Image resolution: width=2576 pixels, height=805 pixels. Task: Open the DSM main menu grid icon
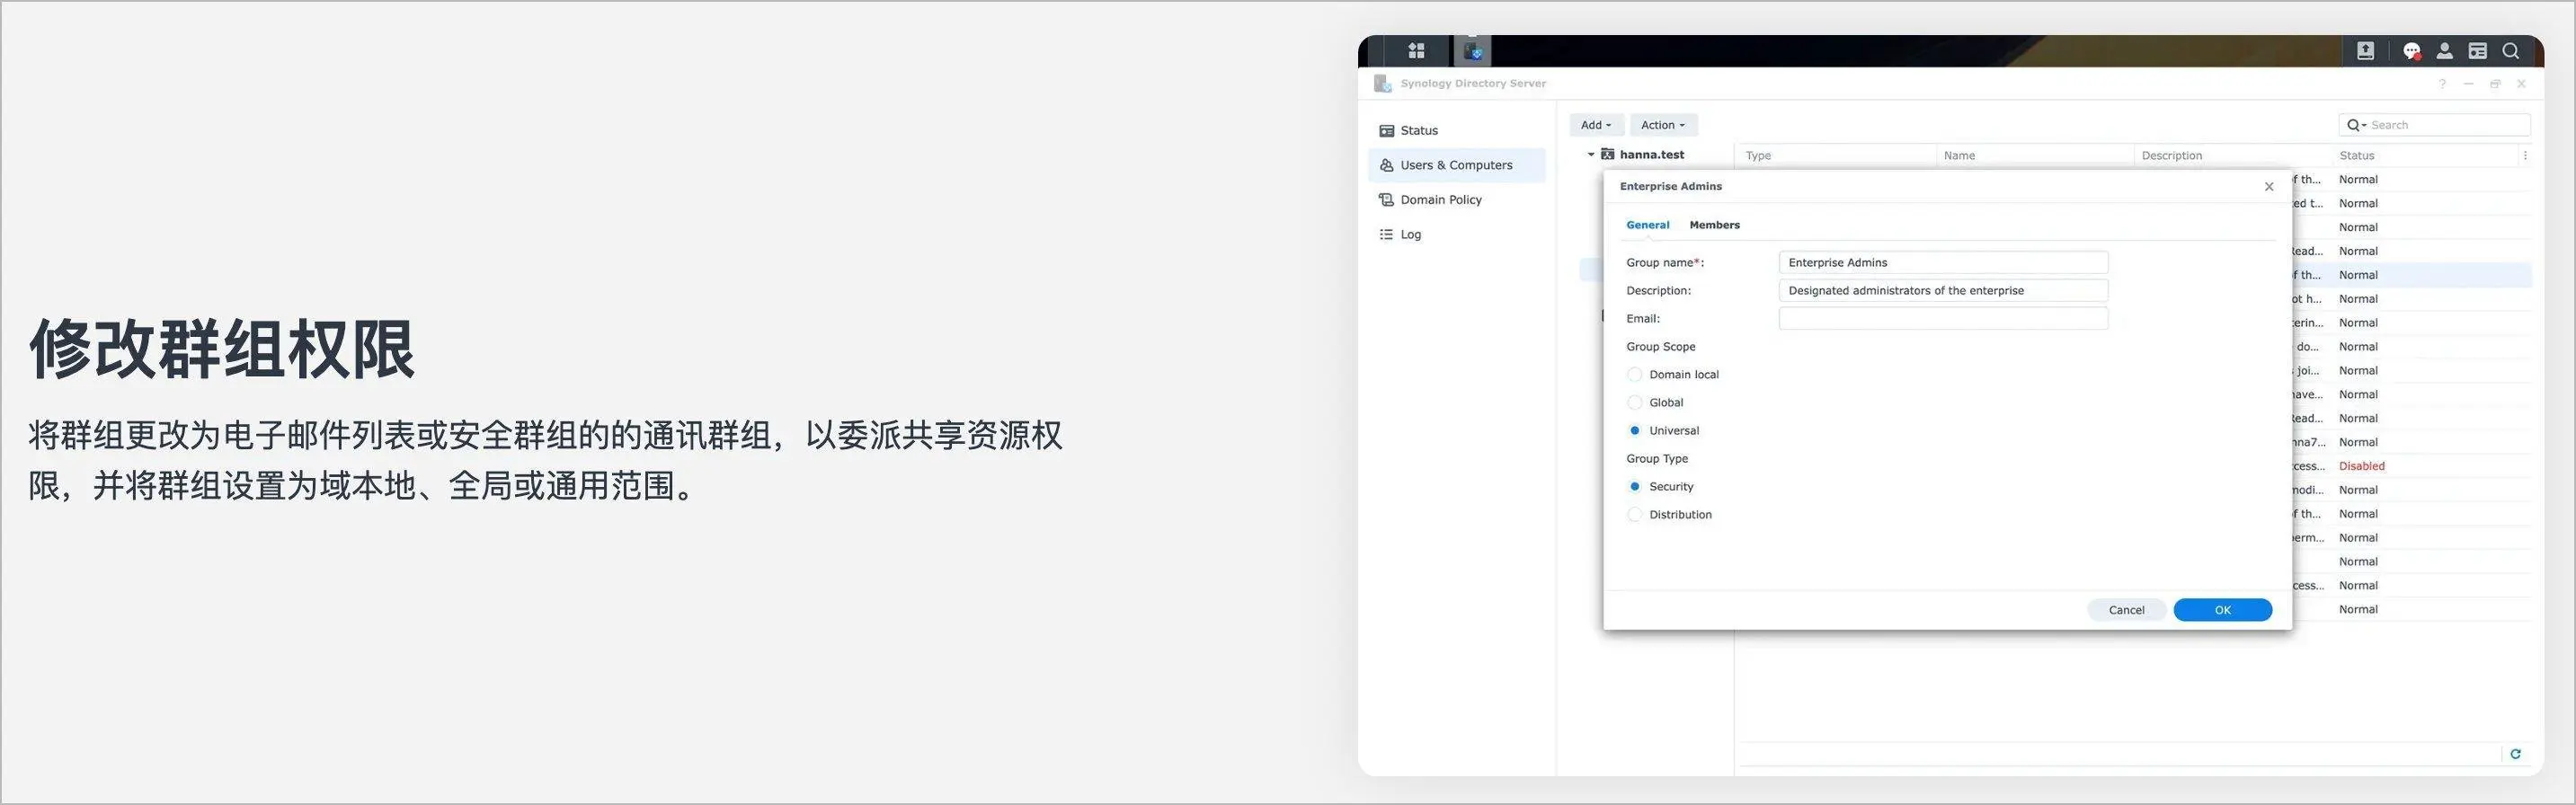(1416, 50)
